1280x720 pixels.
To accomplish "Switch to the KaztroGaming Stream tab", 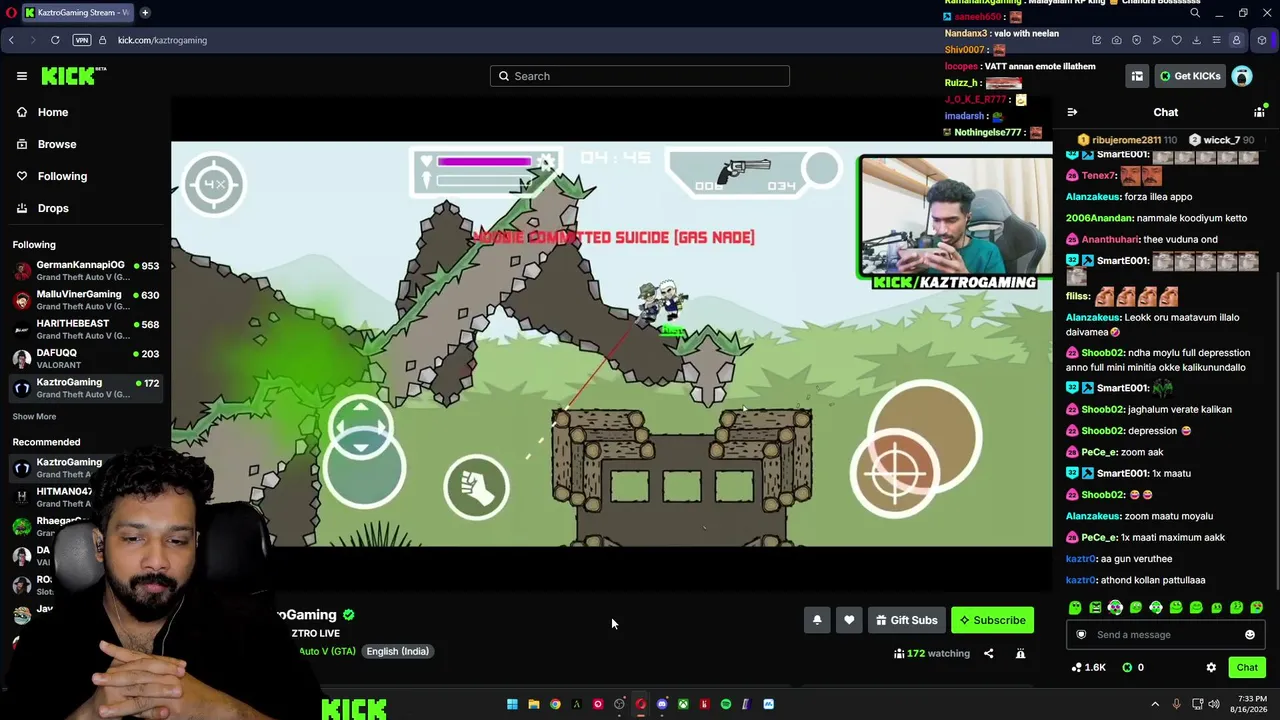I will click(x=77, y=13).
